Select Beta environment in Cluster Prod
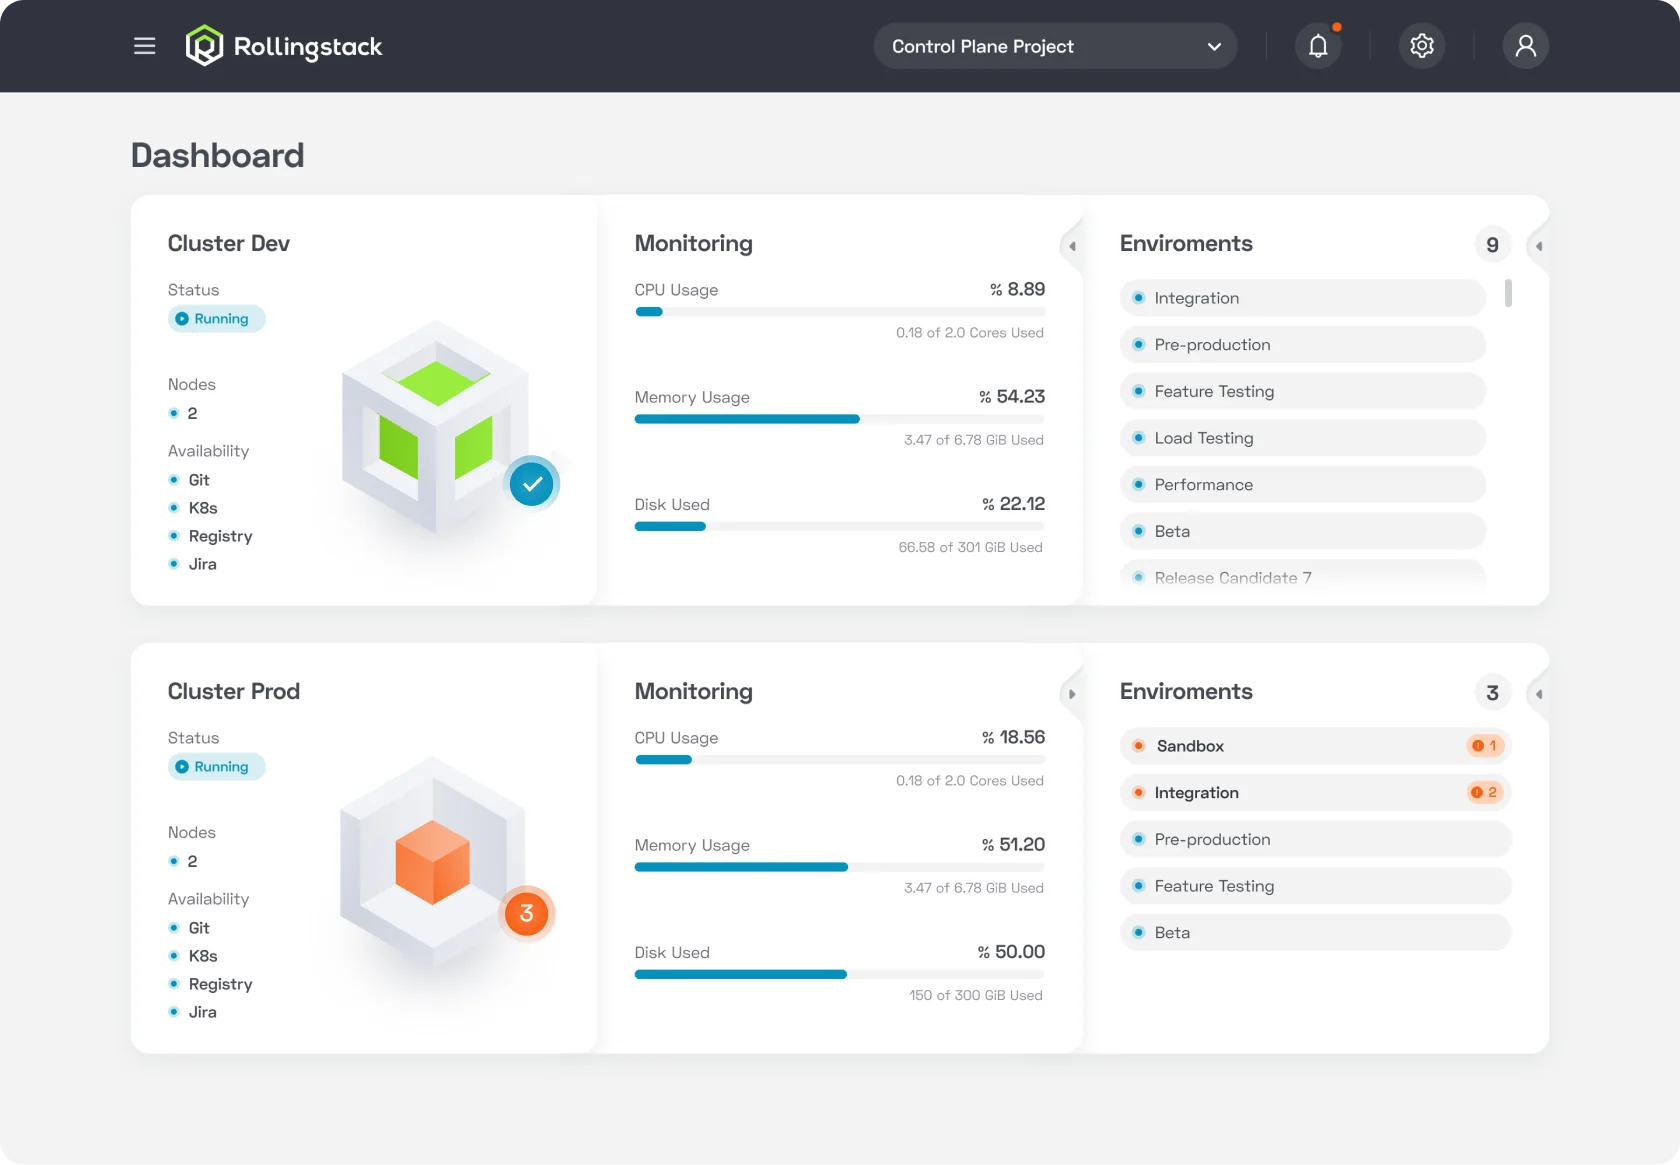Viewport: 1680px width, 1165px height. click(1315, 933)
